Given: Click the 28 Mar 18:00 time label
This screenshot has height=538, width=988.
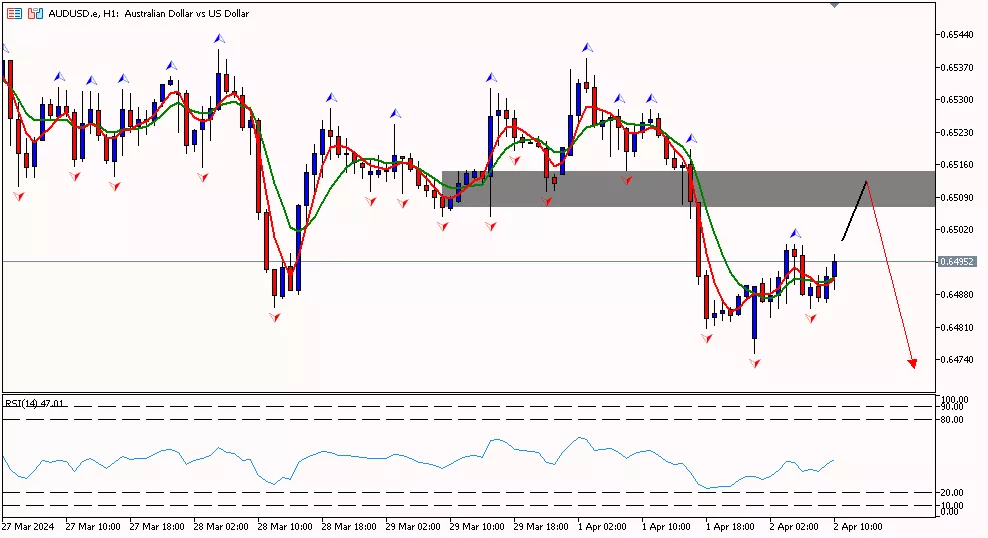Looking at the screenshot, I should pyautogui.click(x=349, y=527).
